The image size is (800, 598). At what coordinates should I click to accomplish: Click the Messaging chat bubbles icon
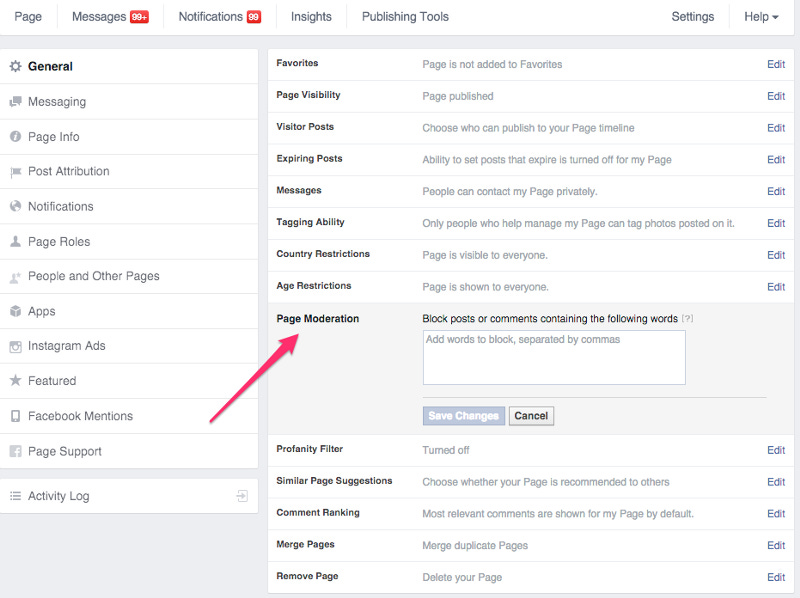[x=16, y=101]
